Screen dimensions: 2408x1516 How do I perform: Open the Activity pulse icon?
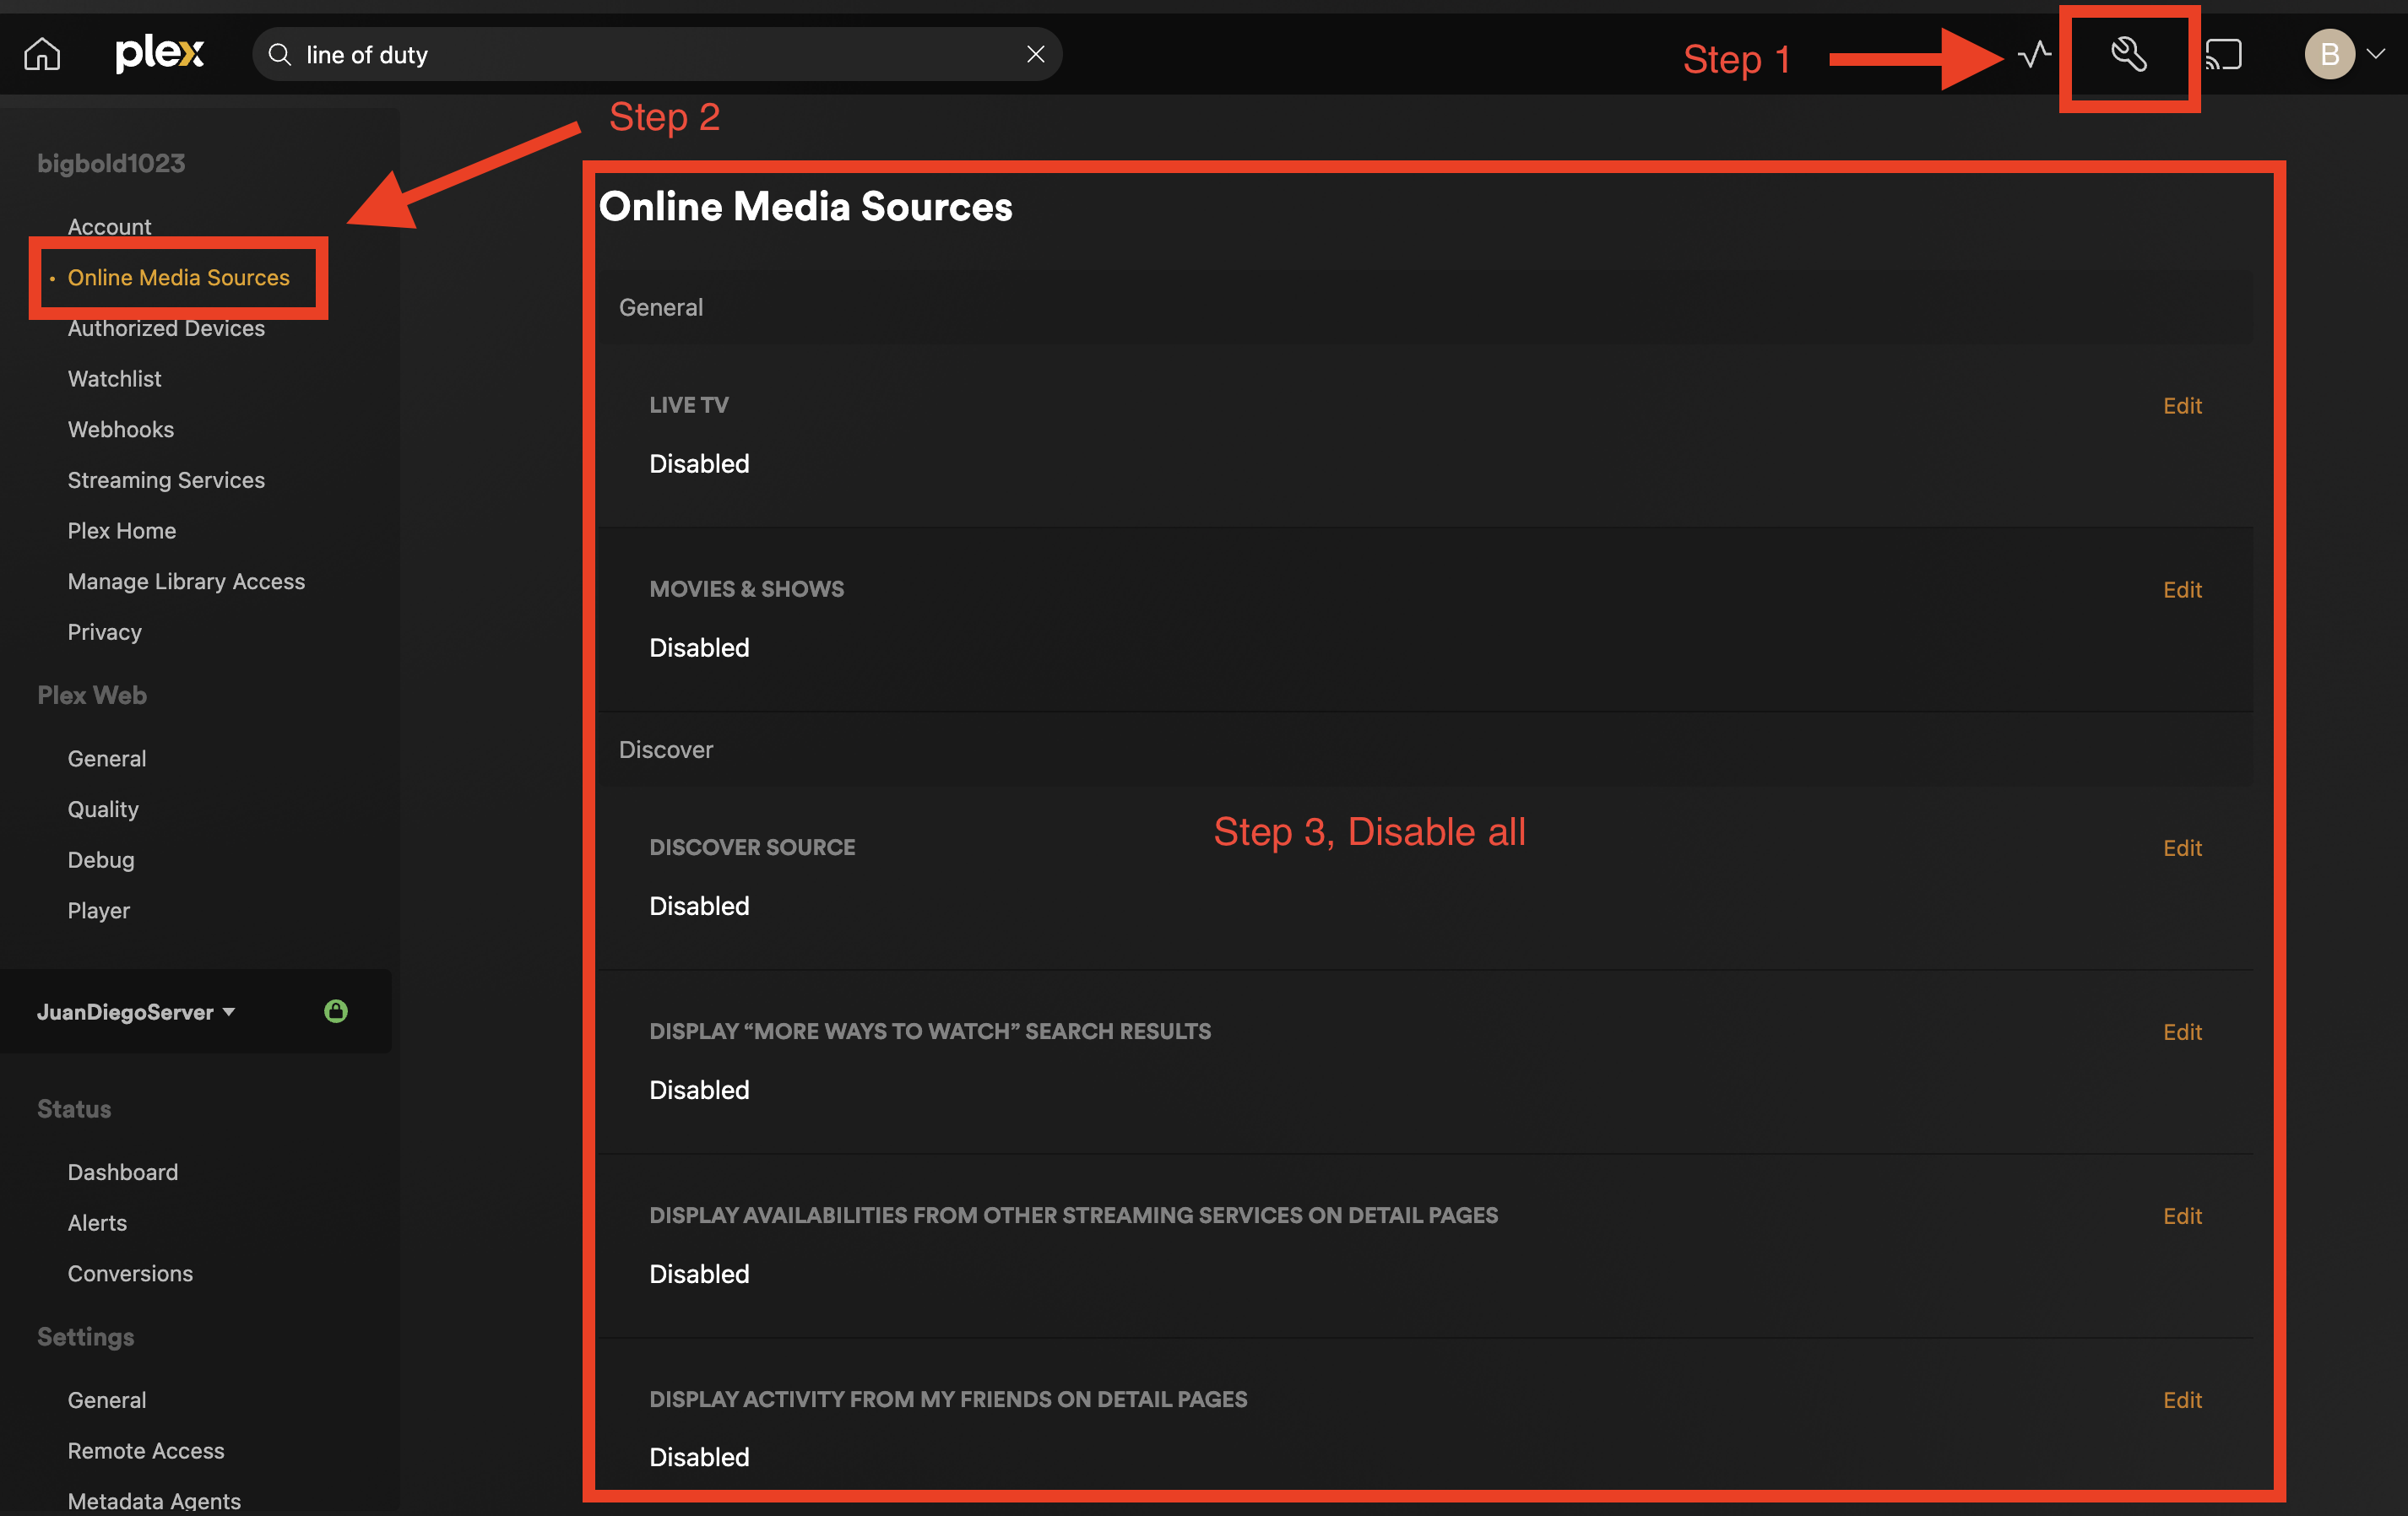click(2034, 54)
